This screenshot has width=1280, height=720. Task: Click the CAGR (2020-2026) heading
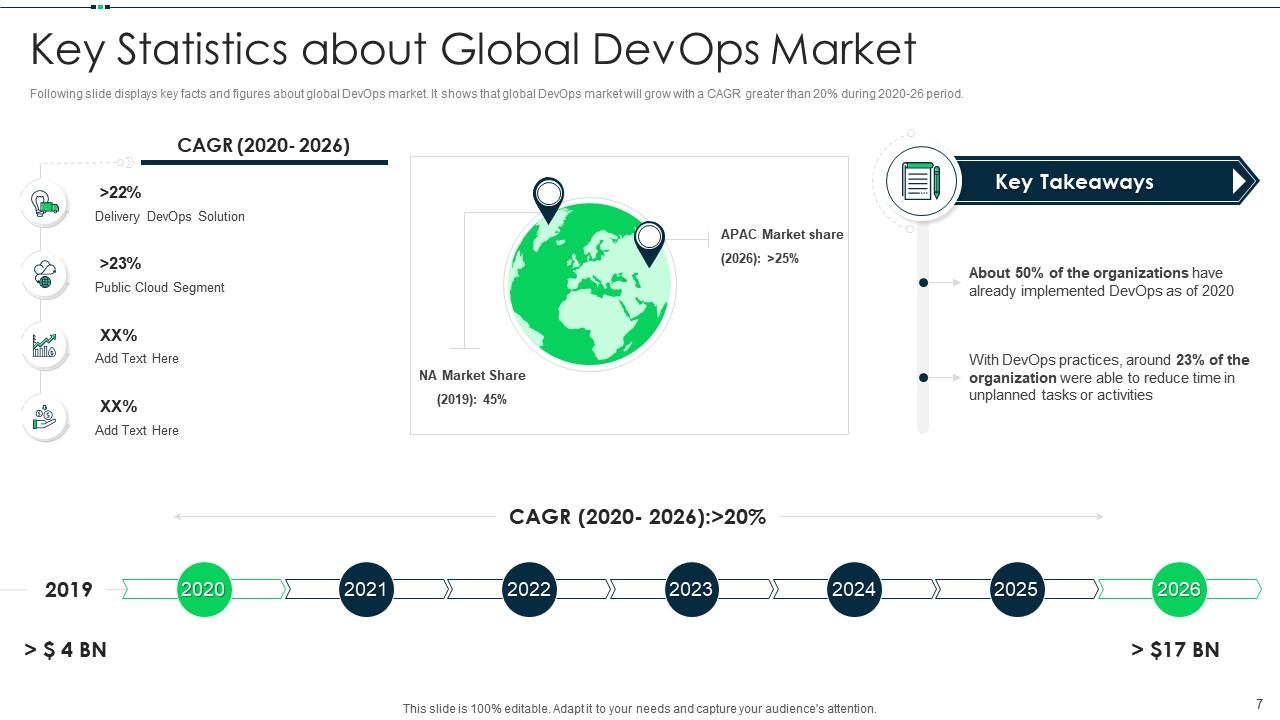point(264,146)
